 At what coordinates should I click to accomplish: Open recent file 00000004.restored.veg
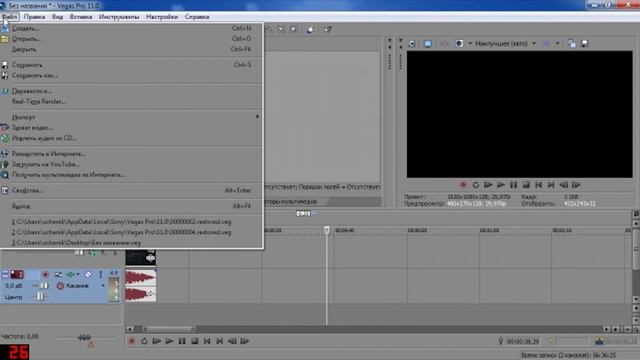tap(131, 232)
